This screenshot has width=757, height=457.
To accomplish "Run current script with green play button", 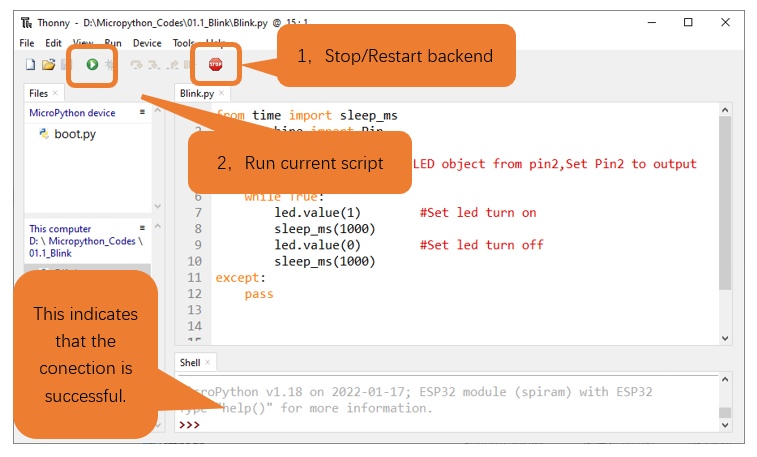I will click(x=92, y=64).
